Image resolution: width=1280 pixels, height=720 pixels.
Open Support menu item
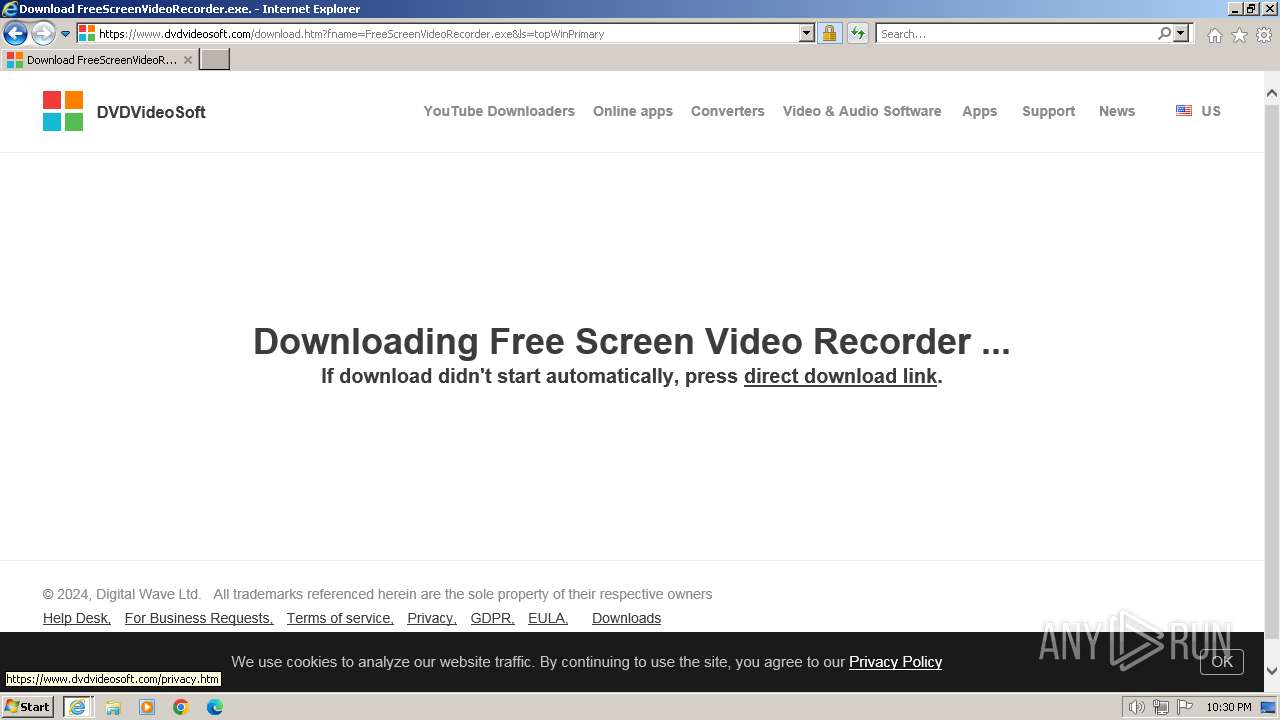[x=1049, y=111]
